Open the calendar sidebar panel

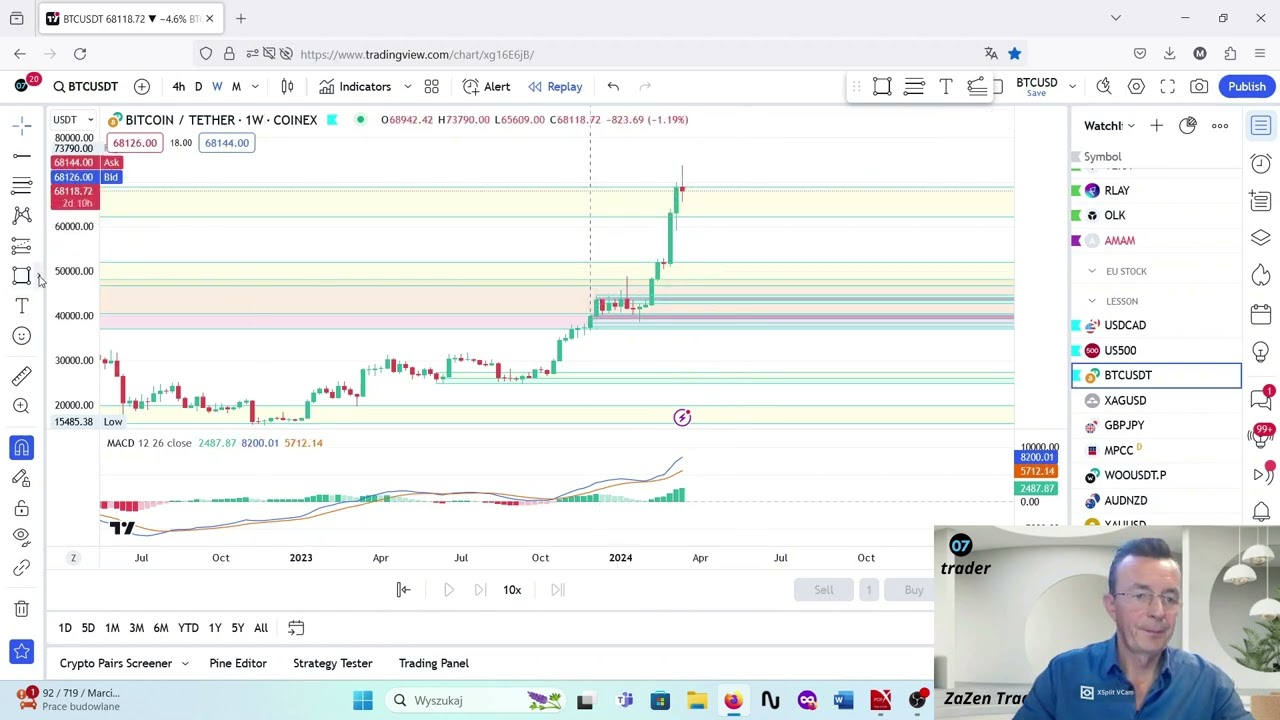tap(1261, 314)
